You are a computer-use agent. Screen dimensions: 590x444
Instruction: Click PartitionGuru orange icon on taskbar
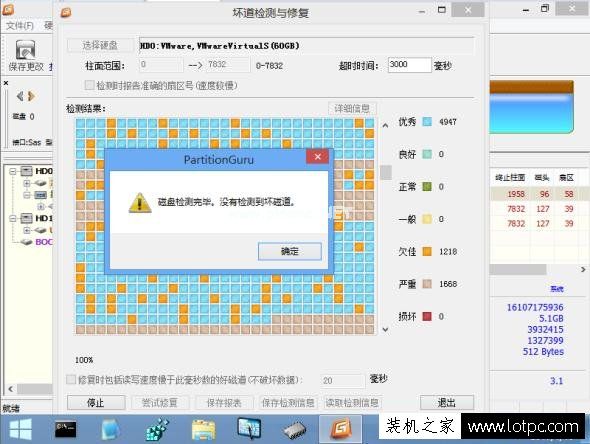(341, 429)
